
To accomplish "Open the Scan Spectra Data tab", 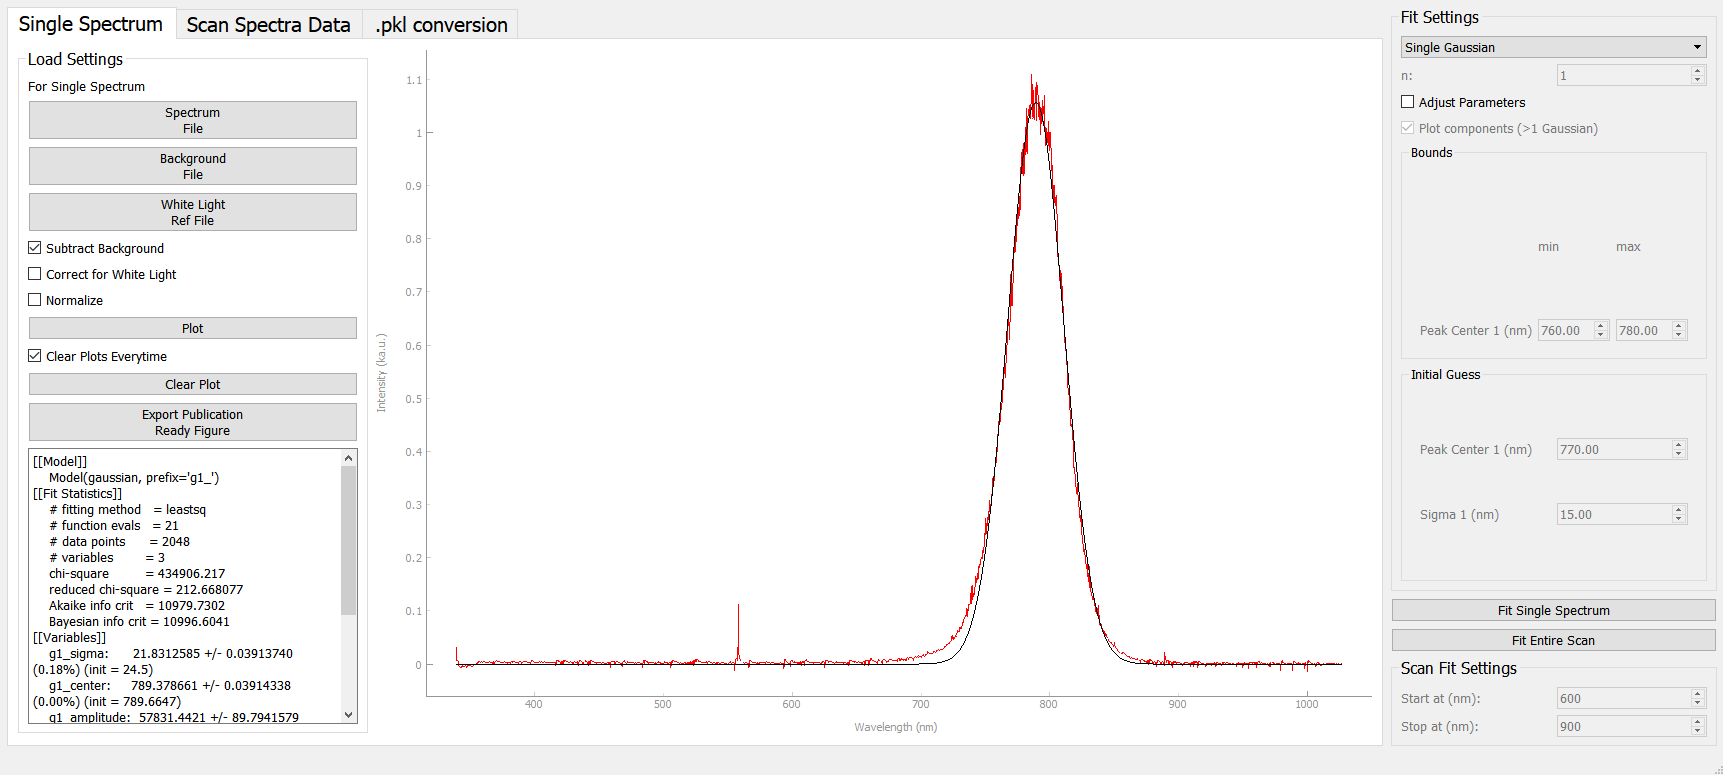I will point(268,25).
